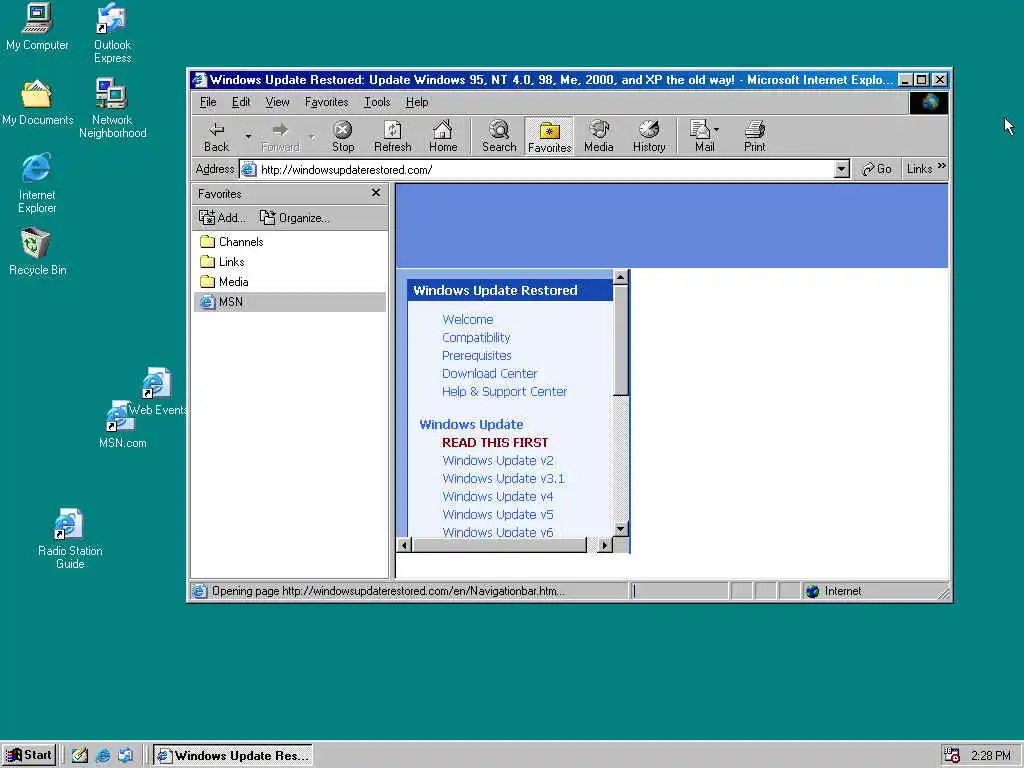Open the Search pane
This screenshot has height=768, width=1024.
(499, 136)
